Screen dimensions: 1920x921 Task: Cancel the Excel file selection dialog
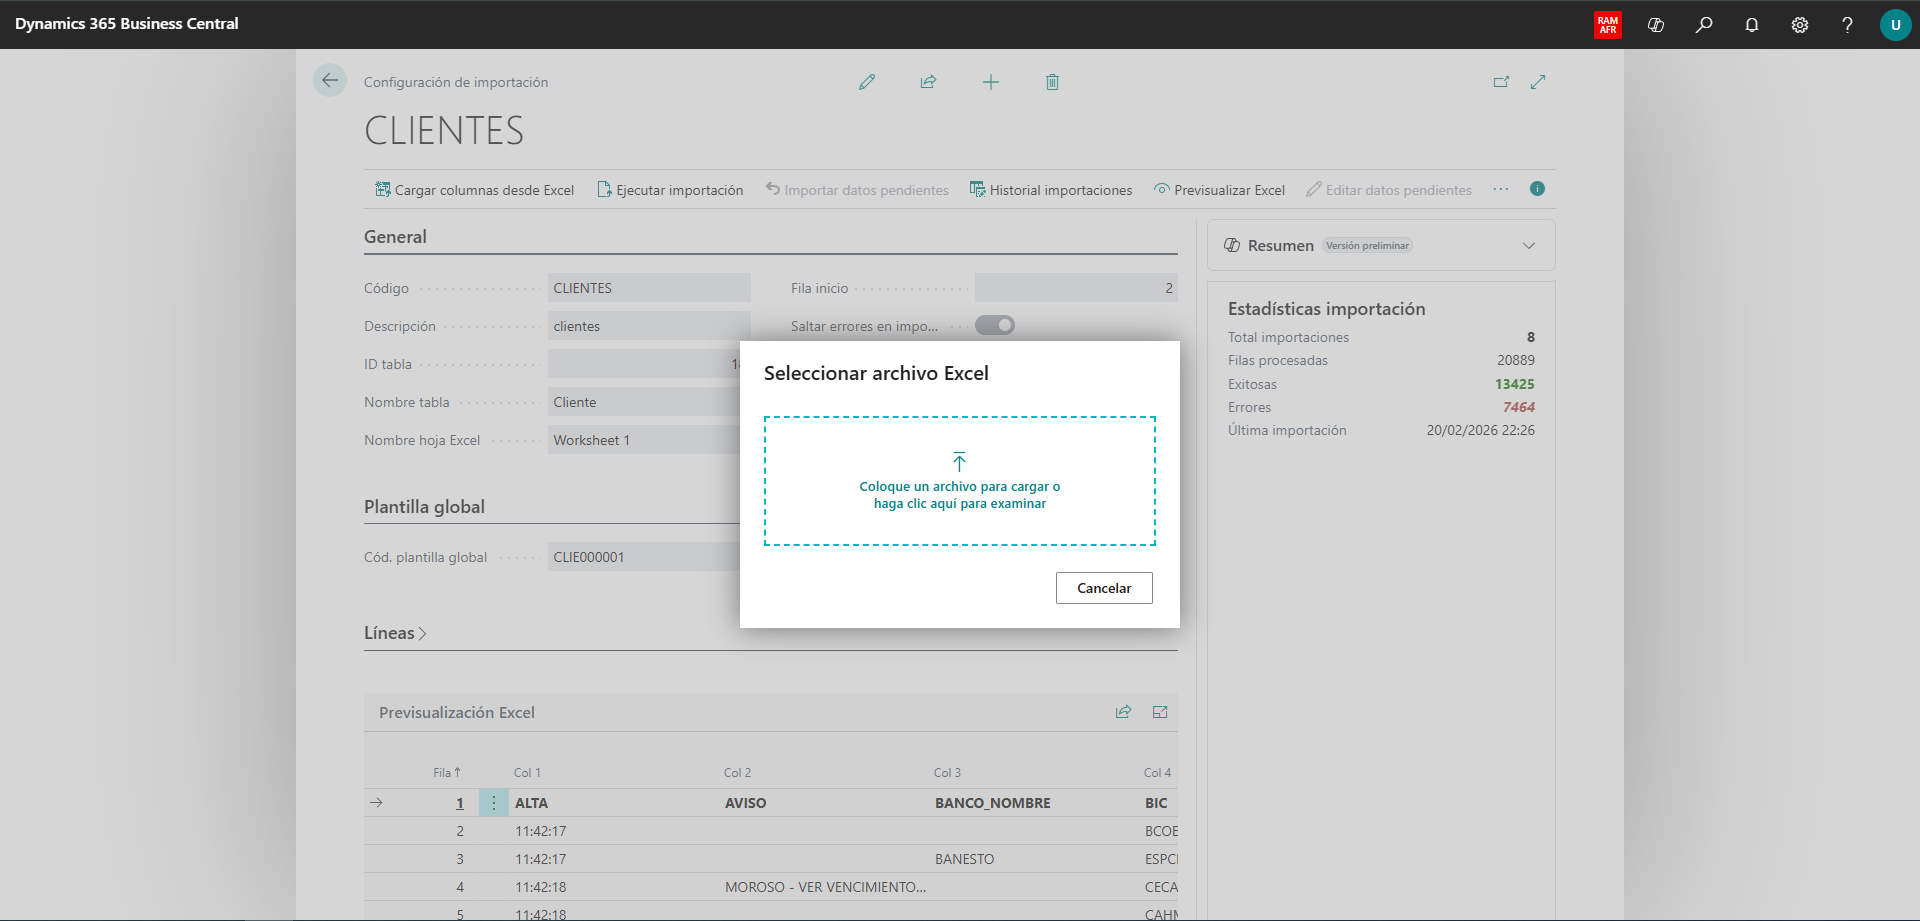click(x=1104, y=588)
